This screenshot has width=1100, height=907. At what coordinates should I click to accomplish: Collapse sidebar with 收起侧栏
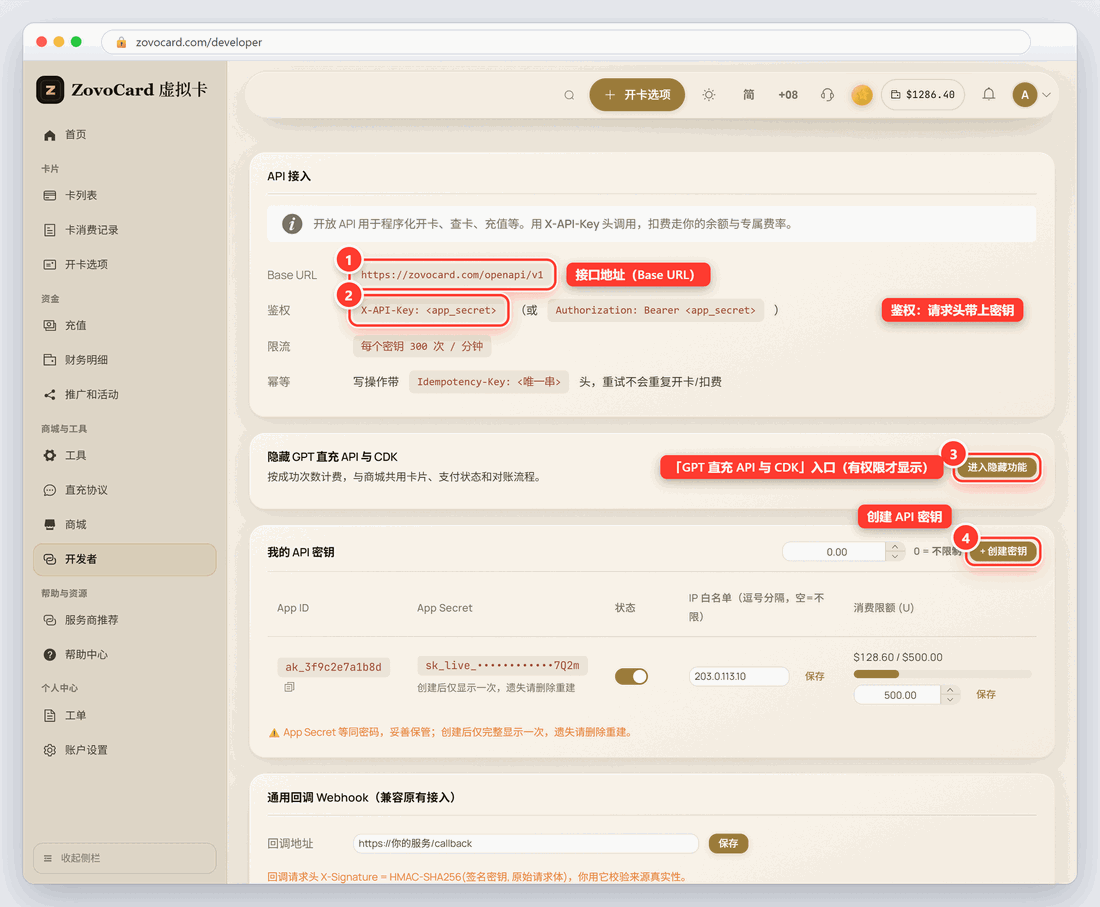pyautogui.click(x=125, y=858)
